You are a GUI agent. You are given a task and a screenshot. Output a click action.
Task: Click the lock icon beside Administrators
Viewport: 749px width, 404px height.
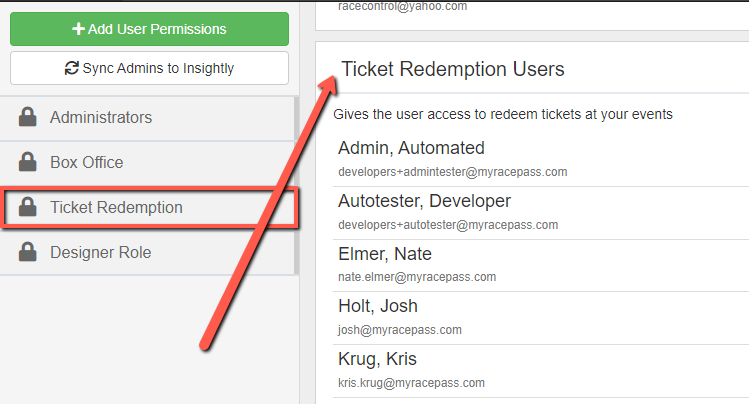coord(28,117)
